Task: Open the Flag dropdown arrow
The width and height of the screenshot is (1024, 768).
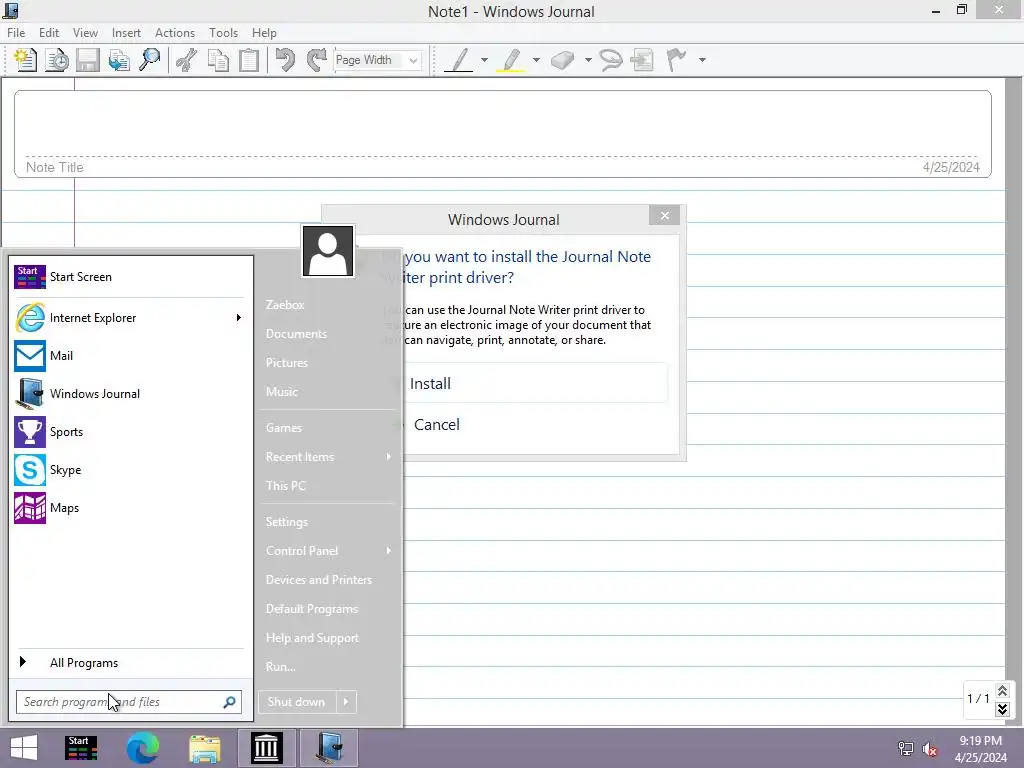Action: pos(702,60)
